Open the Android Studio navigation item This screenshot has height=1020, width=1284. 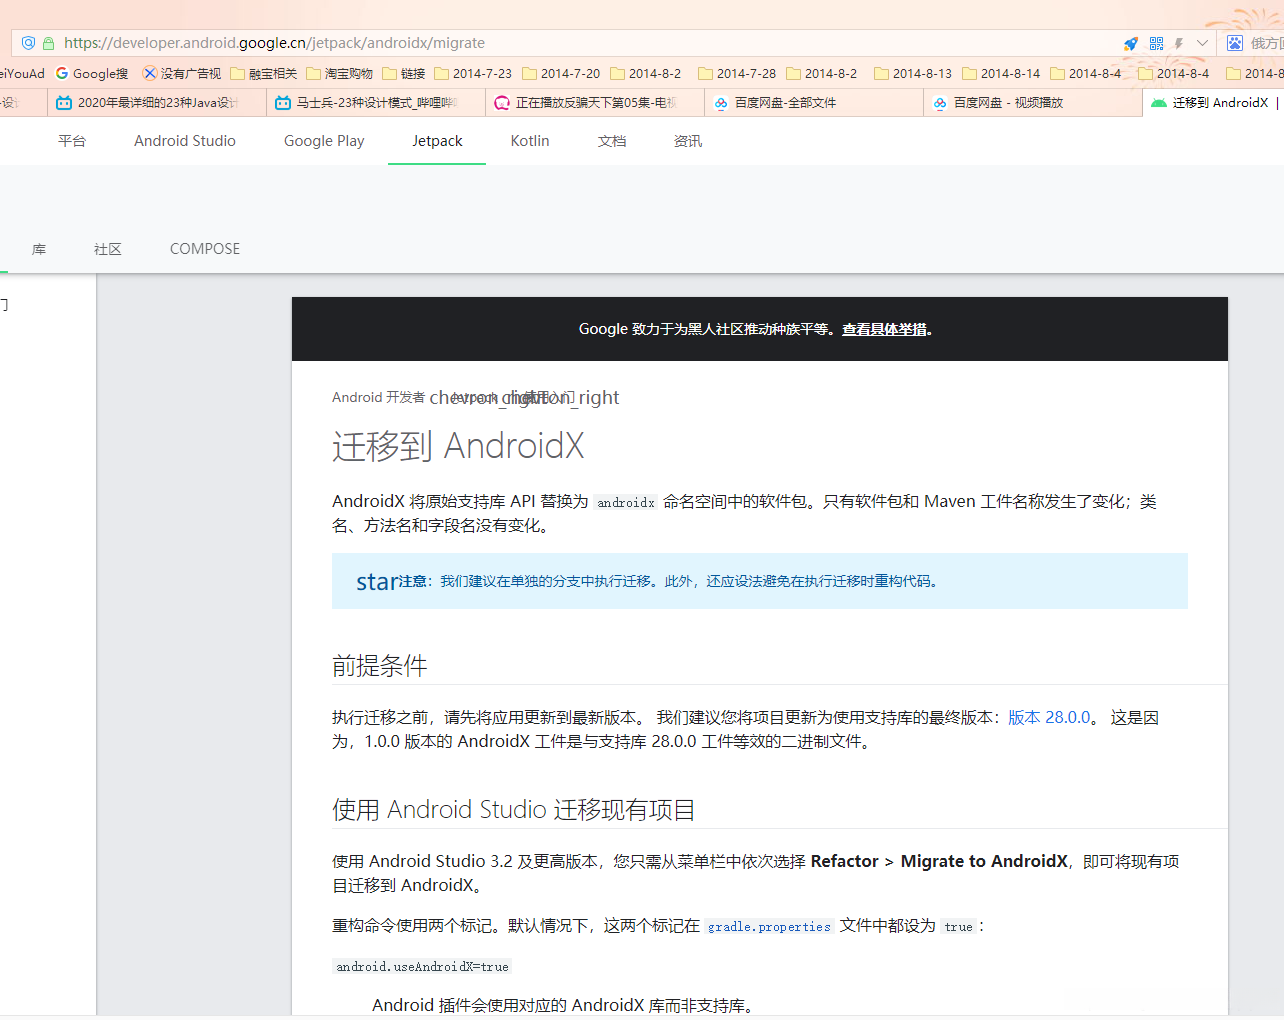point(185,141)
